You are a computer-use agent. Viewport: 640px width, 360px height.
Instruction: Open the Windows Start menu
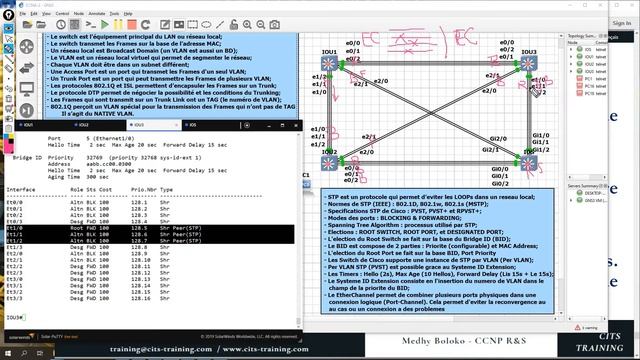point(8,353)
